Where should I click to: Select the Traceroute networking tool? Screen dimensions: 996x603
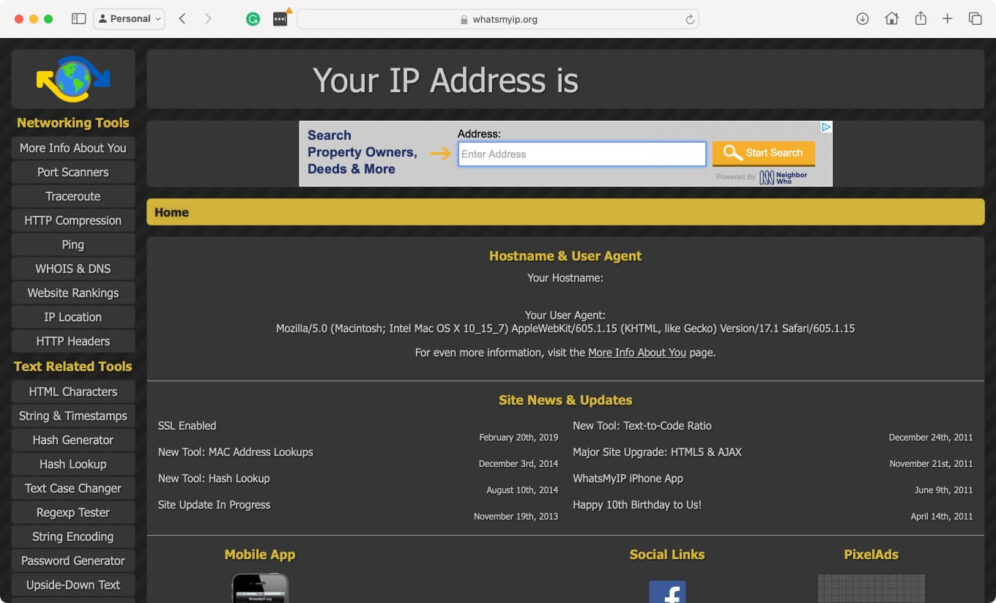click(x=72, y=196)
